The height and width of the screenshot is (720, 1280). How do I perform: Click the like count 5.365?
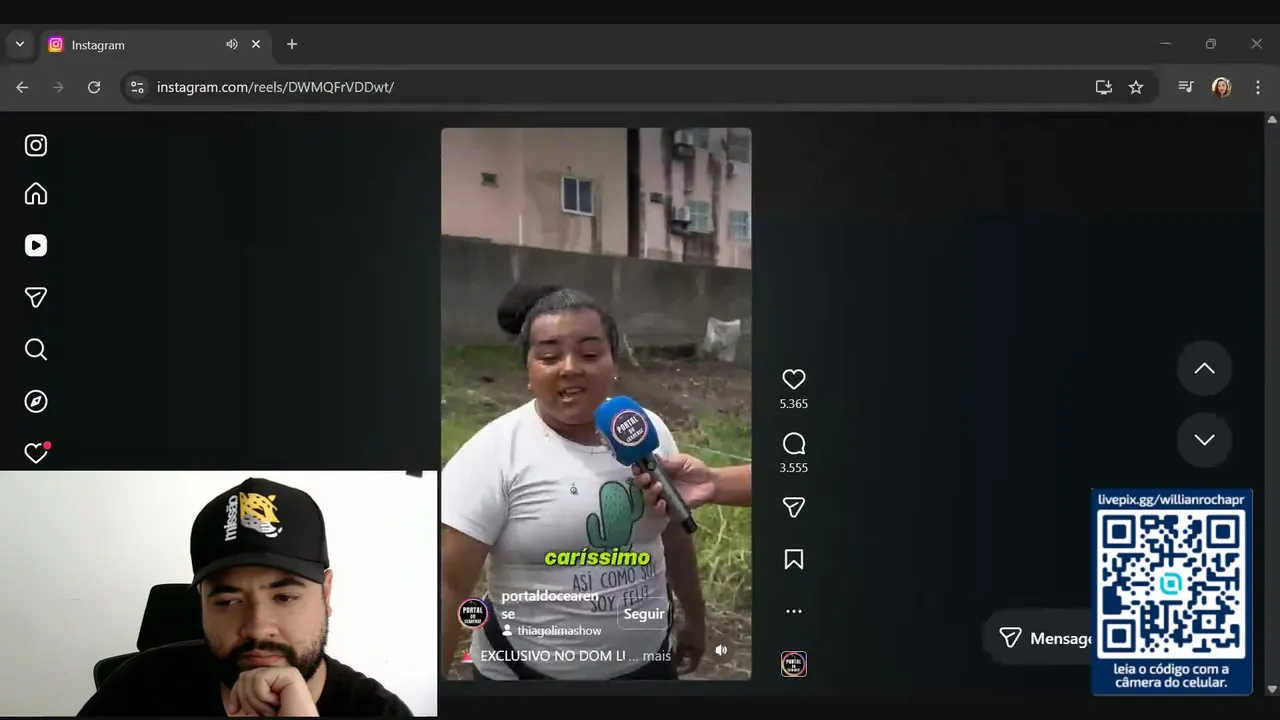794,404
